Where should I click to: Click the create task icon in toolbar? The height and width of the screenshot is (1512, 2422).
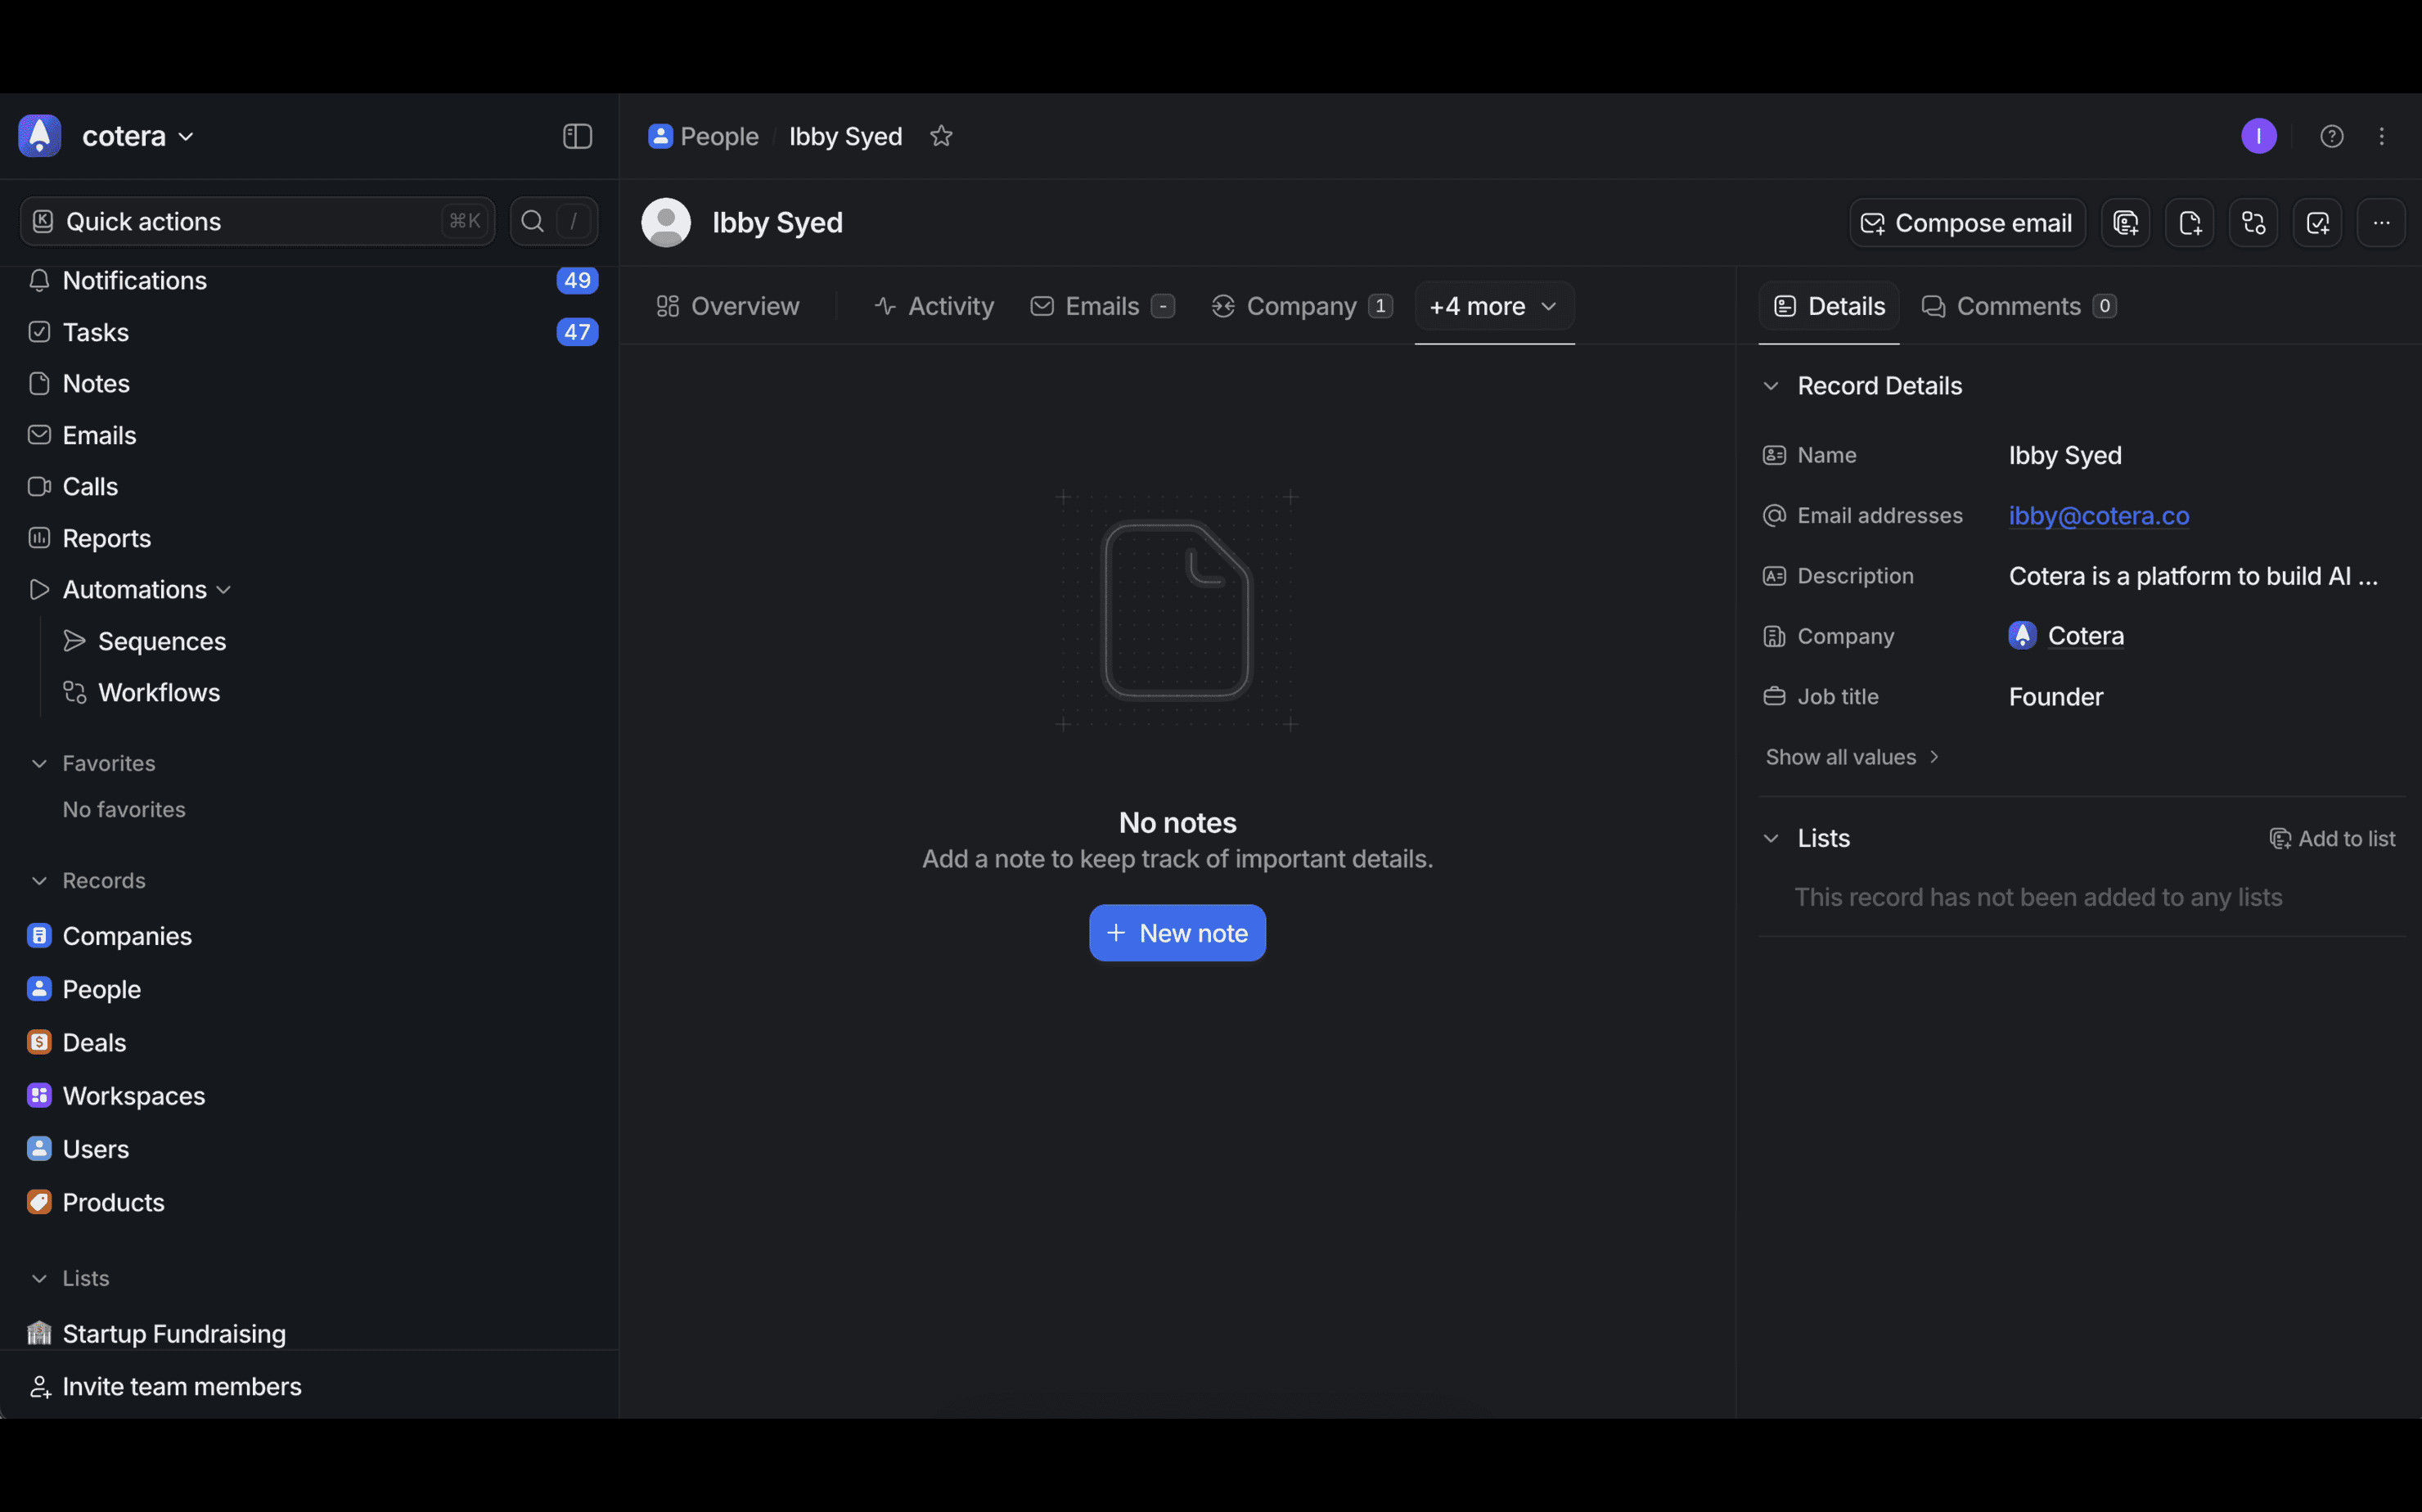coord(2317,222)
